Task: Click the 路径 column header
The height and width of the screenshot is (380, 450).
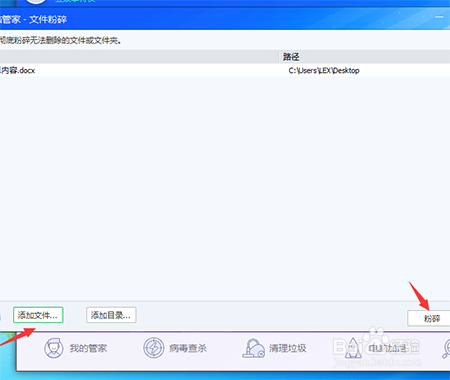Action: coord(291,57)
